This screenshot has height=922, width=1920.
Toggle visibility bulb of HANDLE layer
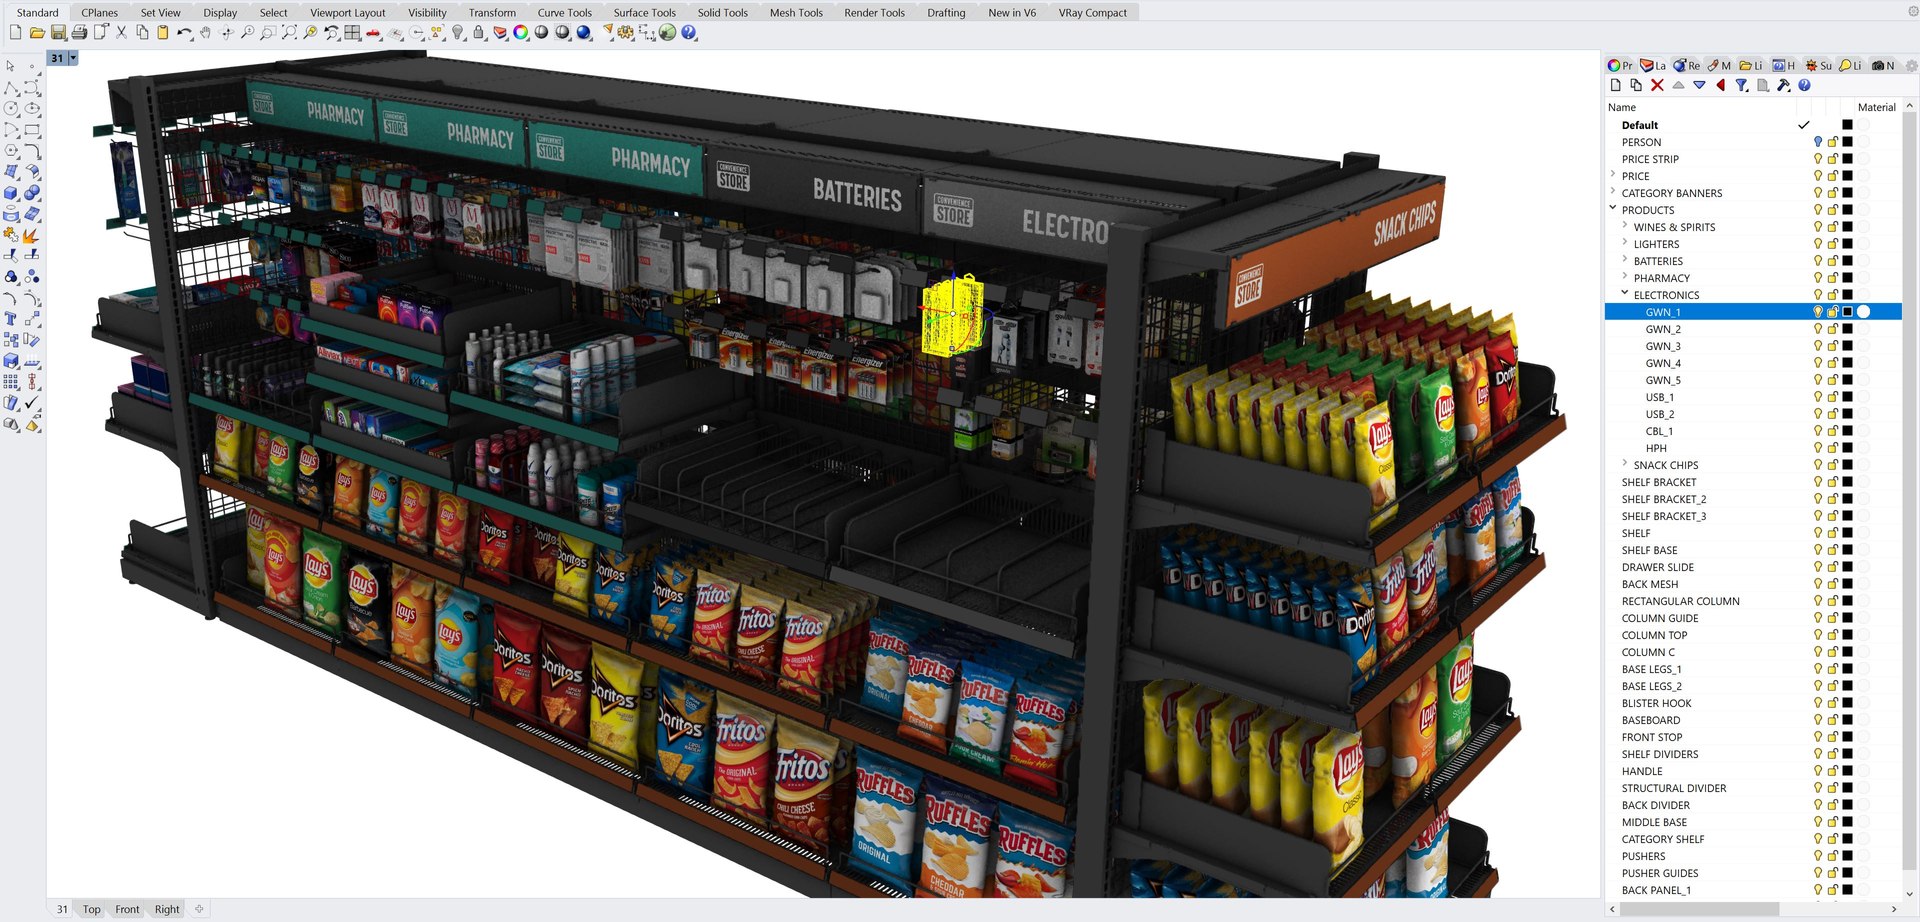[1818, 771]
